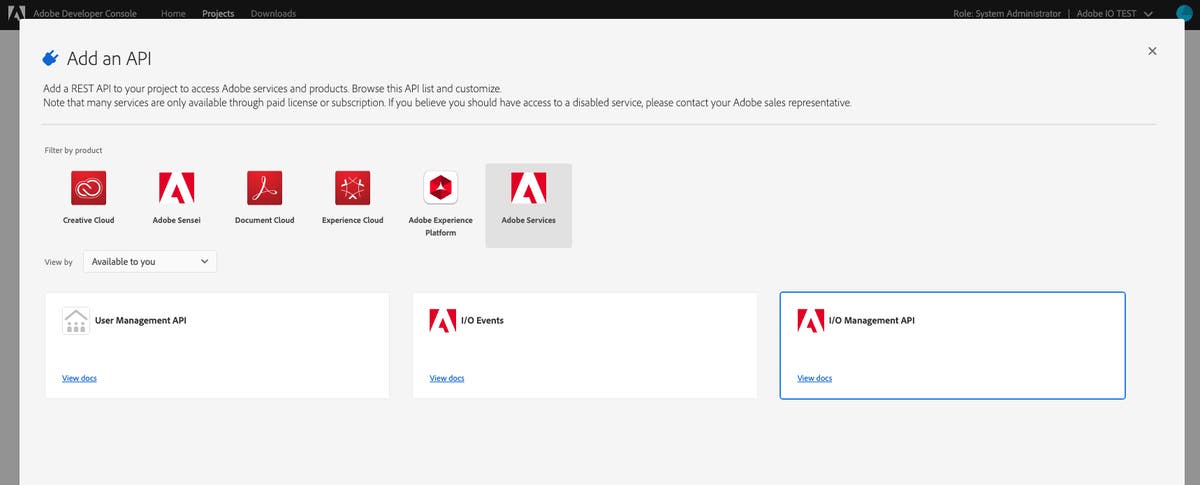Open View docs for User Management API

(x=79, y=378)
